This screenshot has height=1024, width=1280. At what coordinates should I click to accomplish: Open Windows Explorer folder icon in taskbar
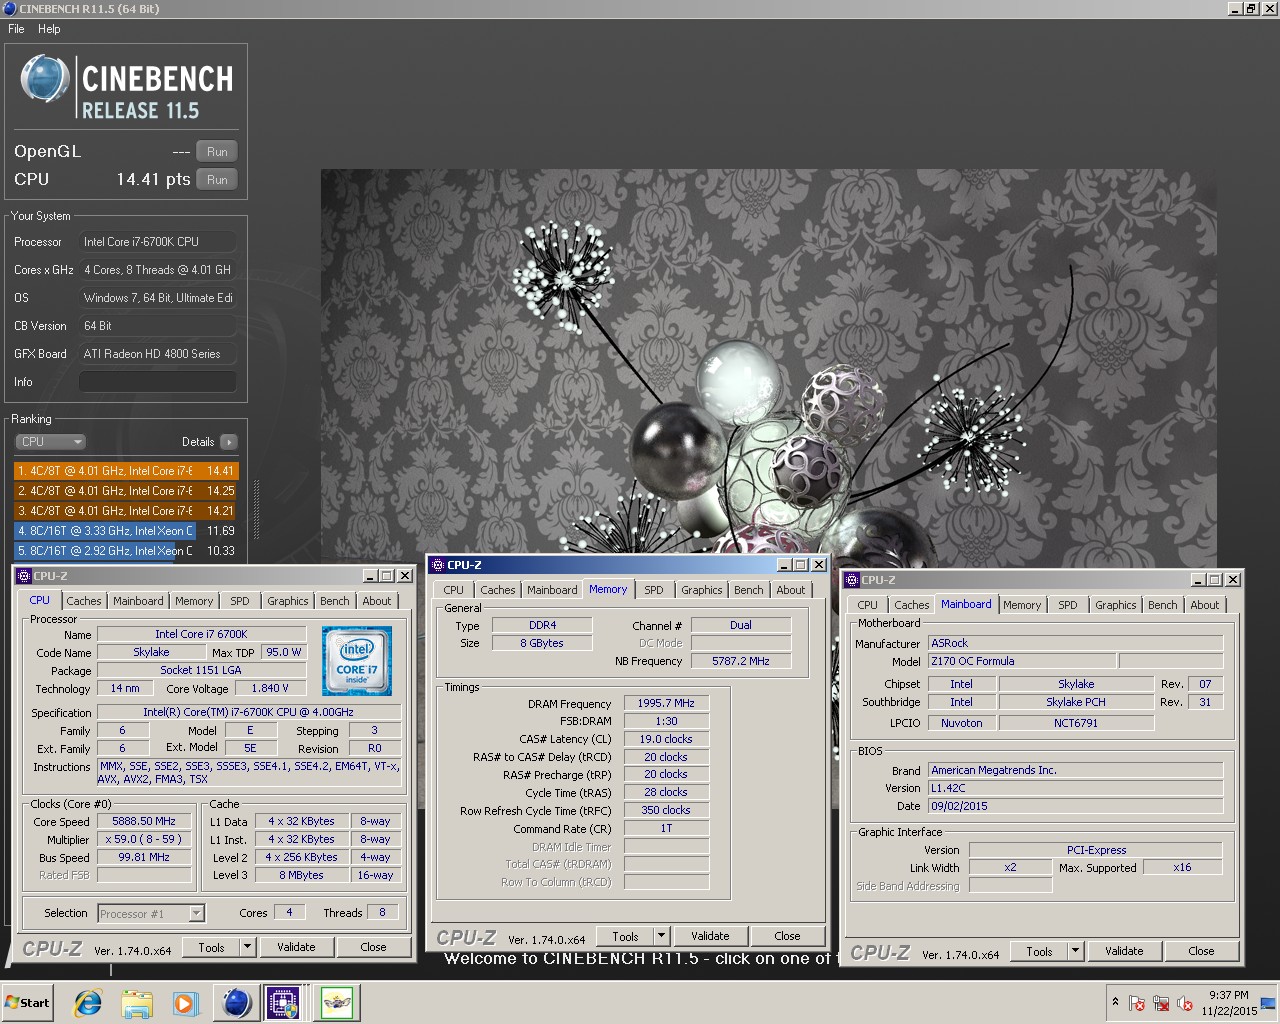click(137, 1002)
